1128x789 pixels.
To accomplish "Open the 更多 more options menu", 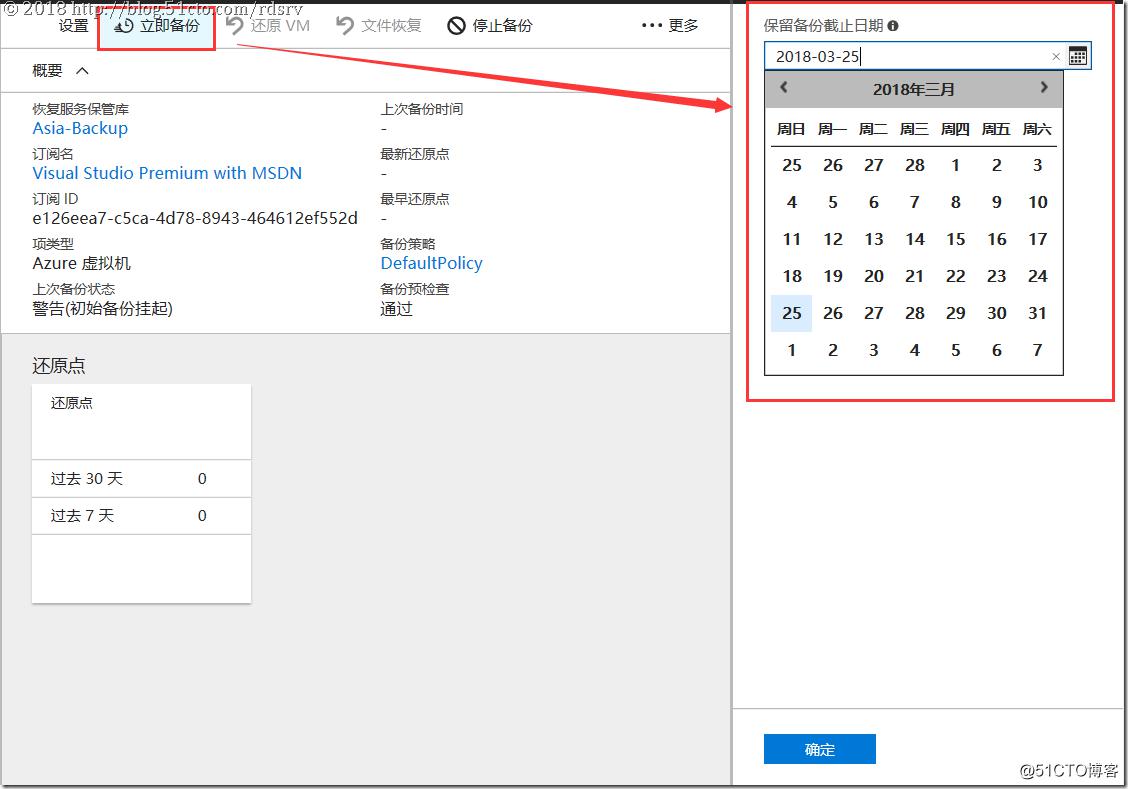I will click(x=670, y=26).
